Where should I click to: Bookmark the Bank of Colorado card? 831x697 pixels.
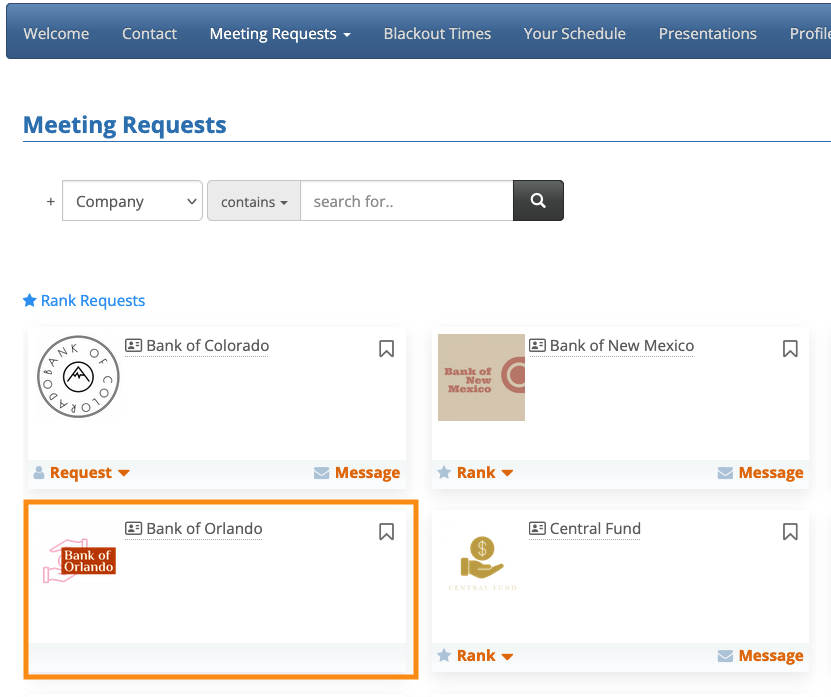pyautogui.click(x=387, y=348)
